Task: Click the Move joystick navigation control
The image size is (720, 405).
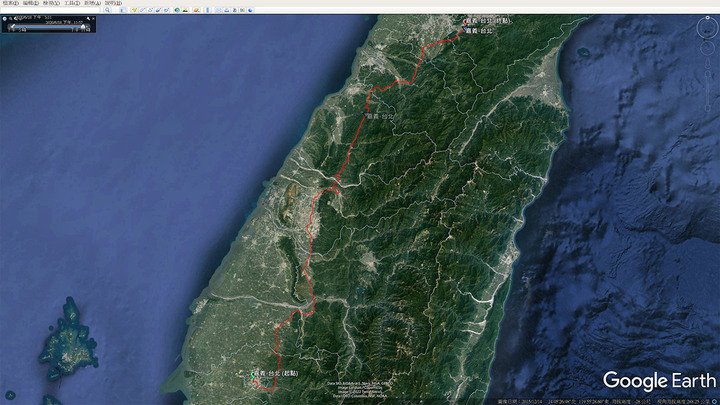Action: [708, 49]
